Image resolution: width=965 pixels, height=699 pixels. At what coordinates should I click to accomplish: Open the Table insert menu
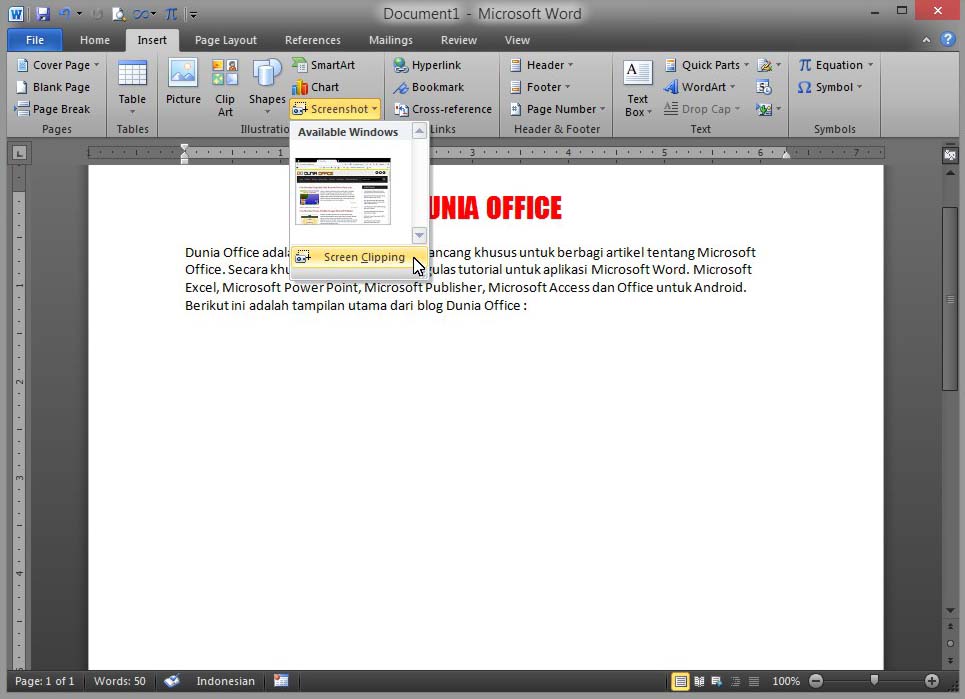click(132, 88)
